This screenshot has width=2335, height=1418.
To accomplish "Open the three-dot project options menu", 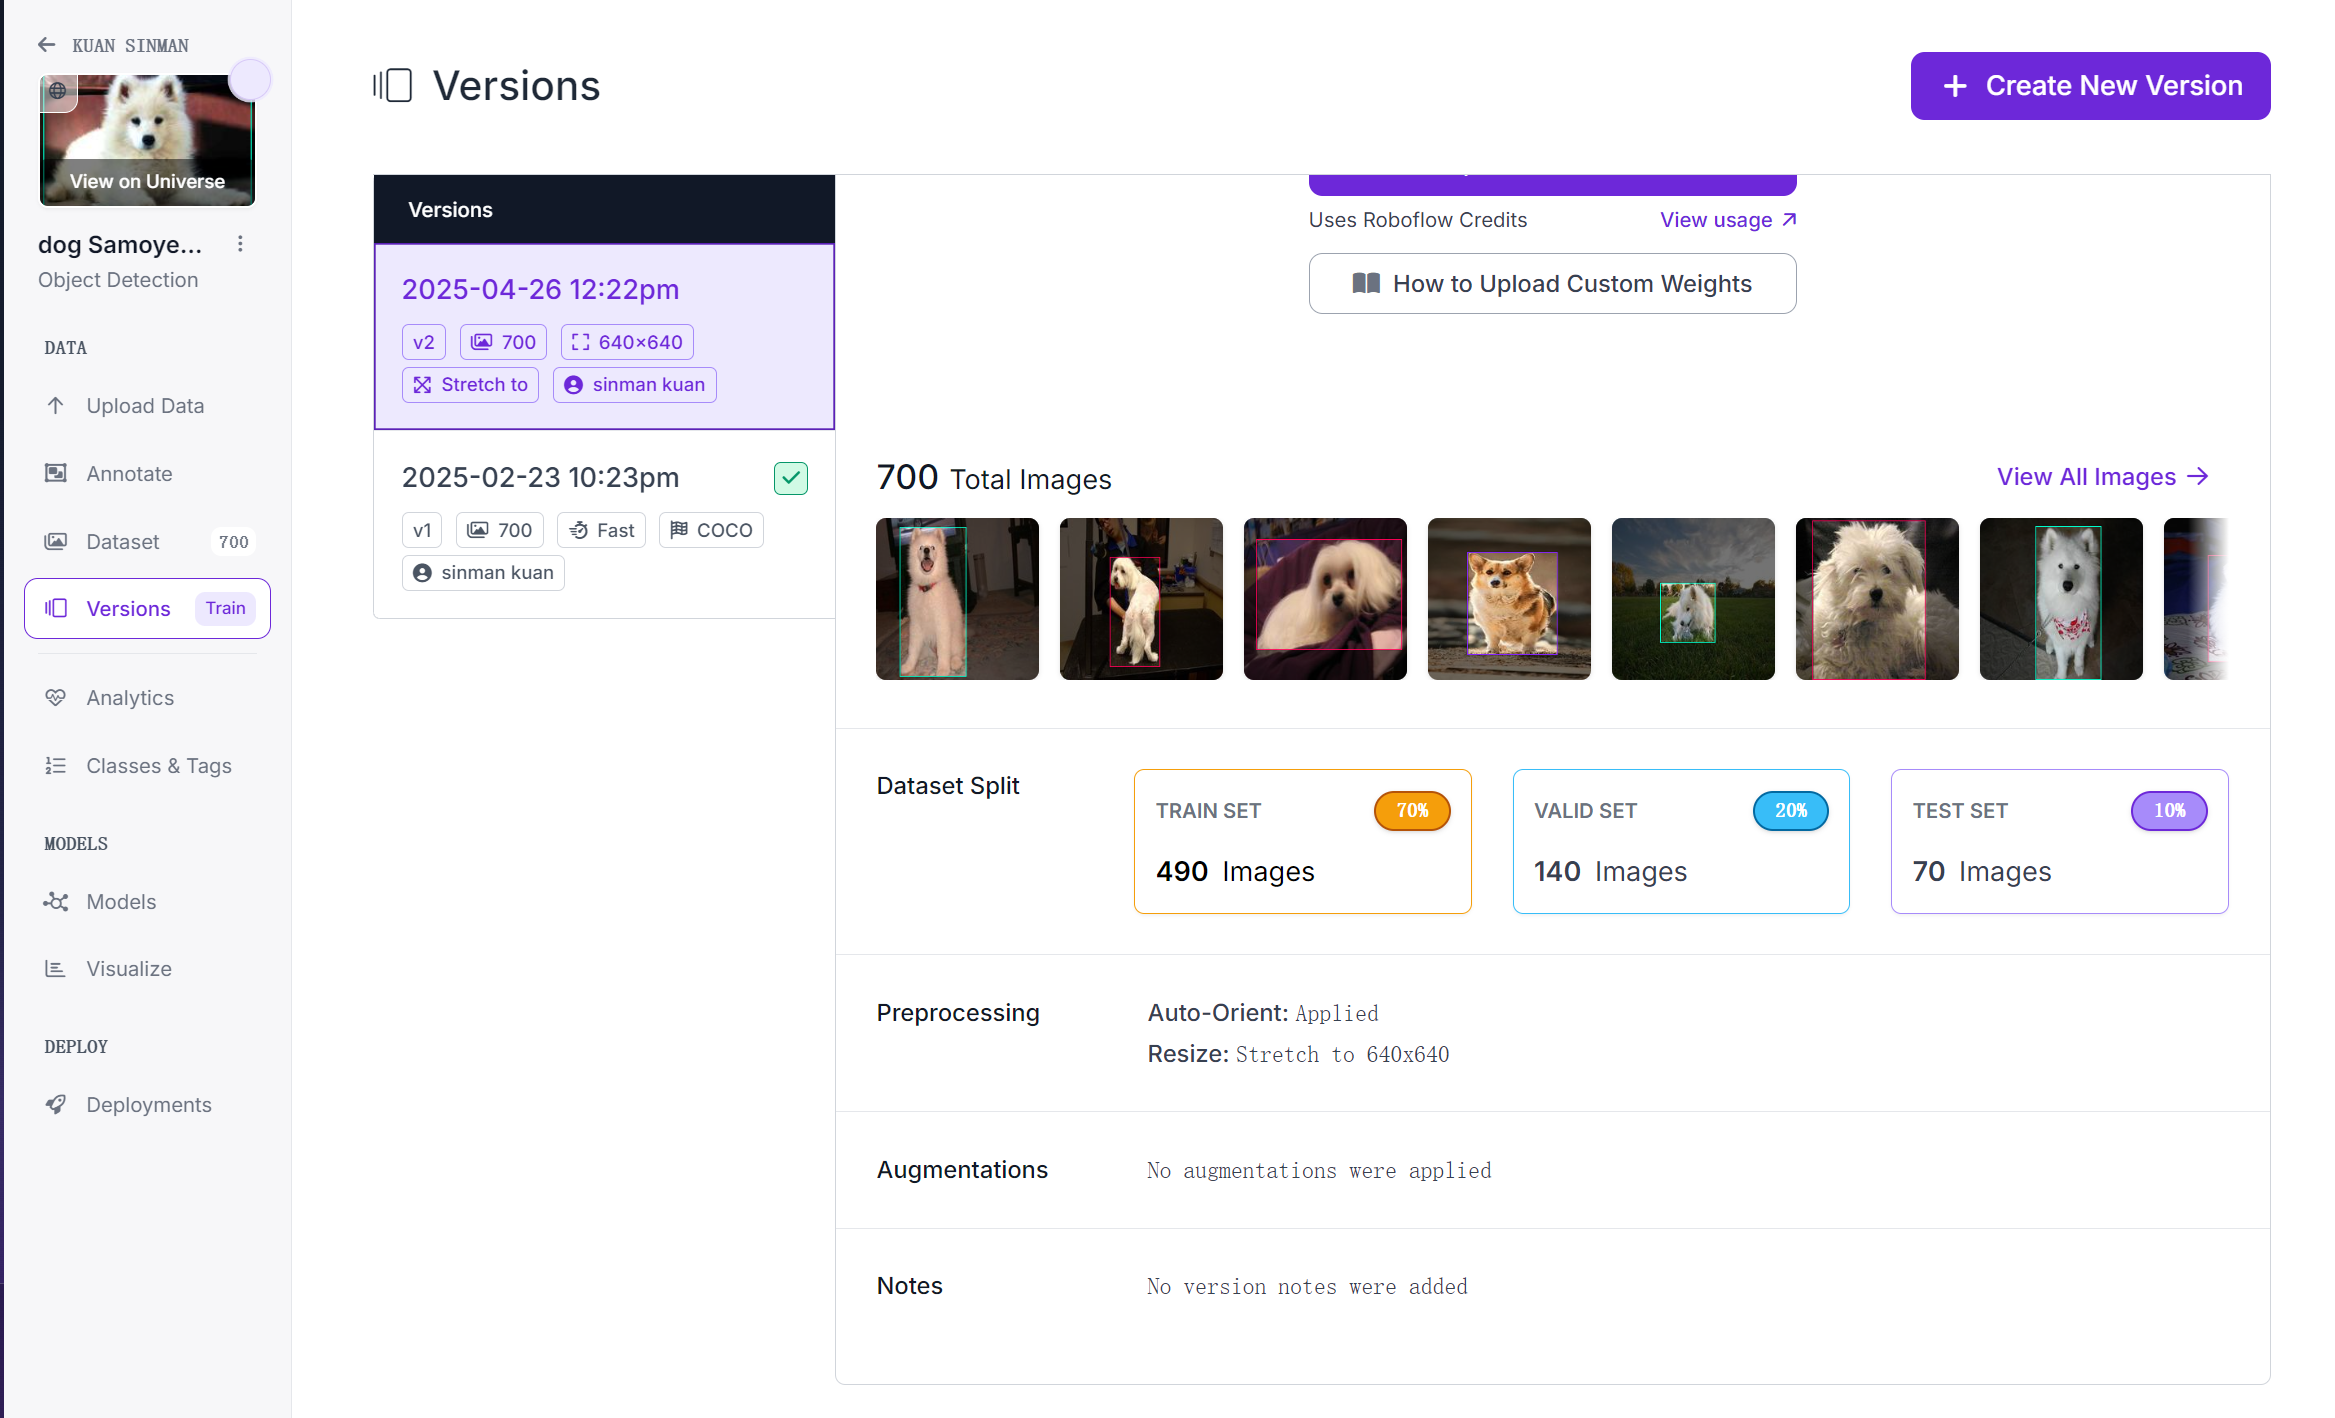I will click(240, 244).
